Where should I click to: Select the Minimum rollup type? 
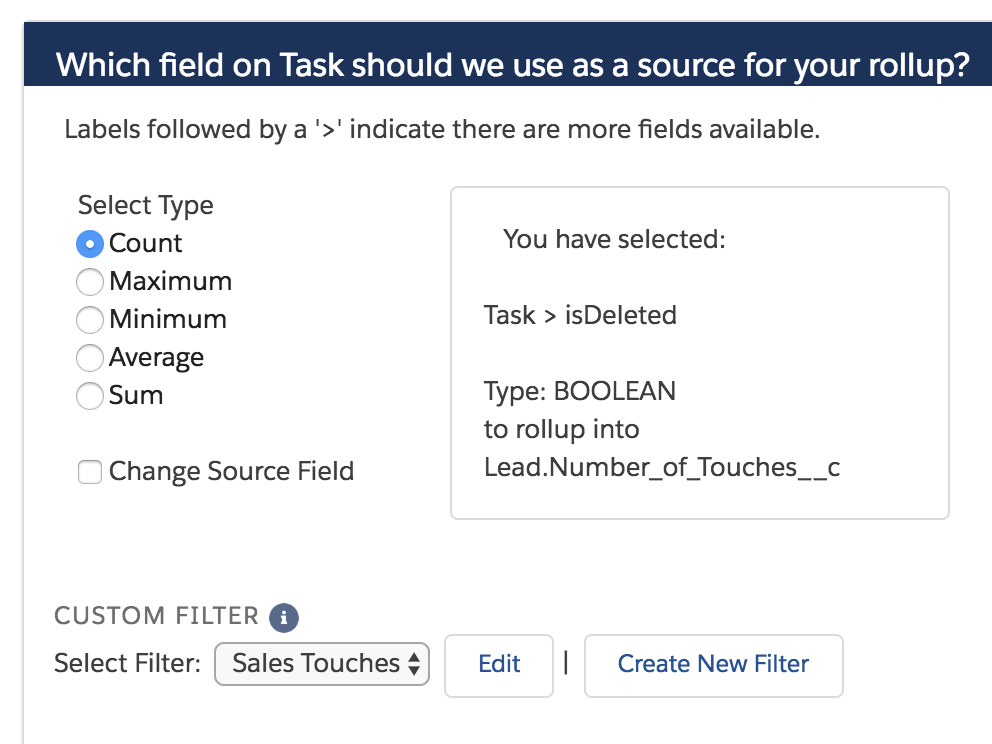90,319
